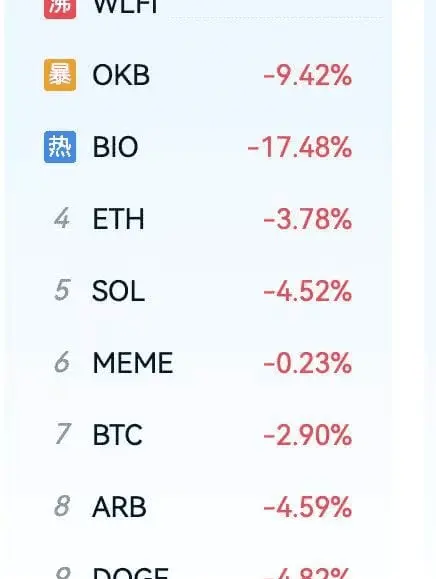436x579 pixels.
Task: Click the -17.48% change for BIO
Action: [x=299, y=147]
